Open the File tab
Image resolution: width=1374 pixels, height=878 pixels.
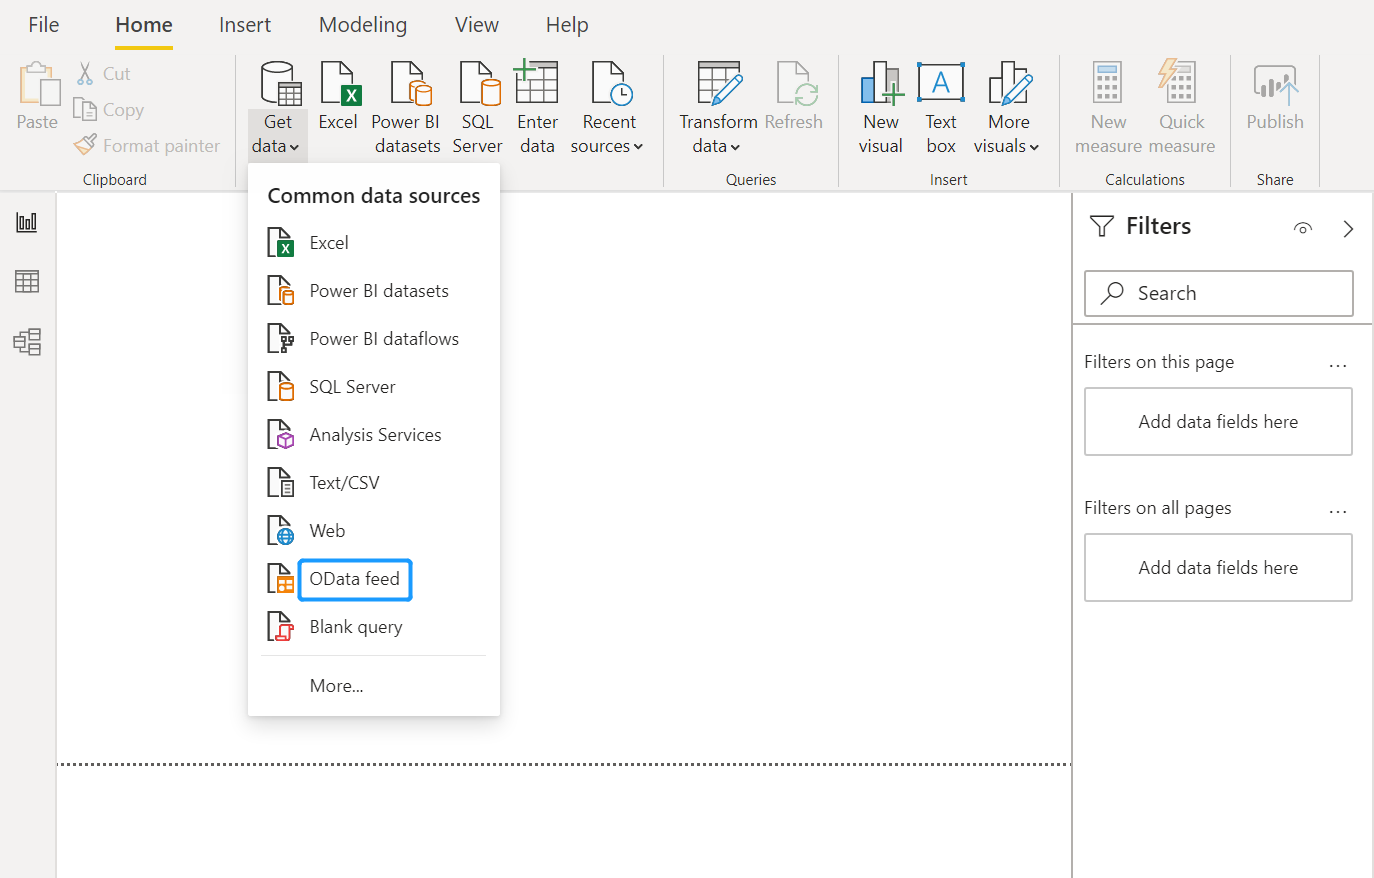[44, 25]
